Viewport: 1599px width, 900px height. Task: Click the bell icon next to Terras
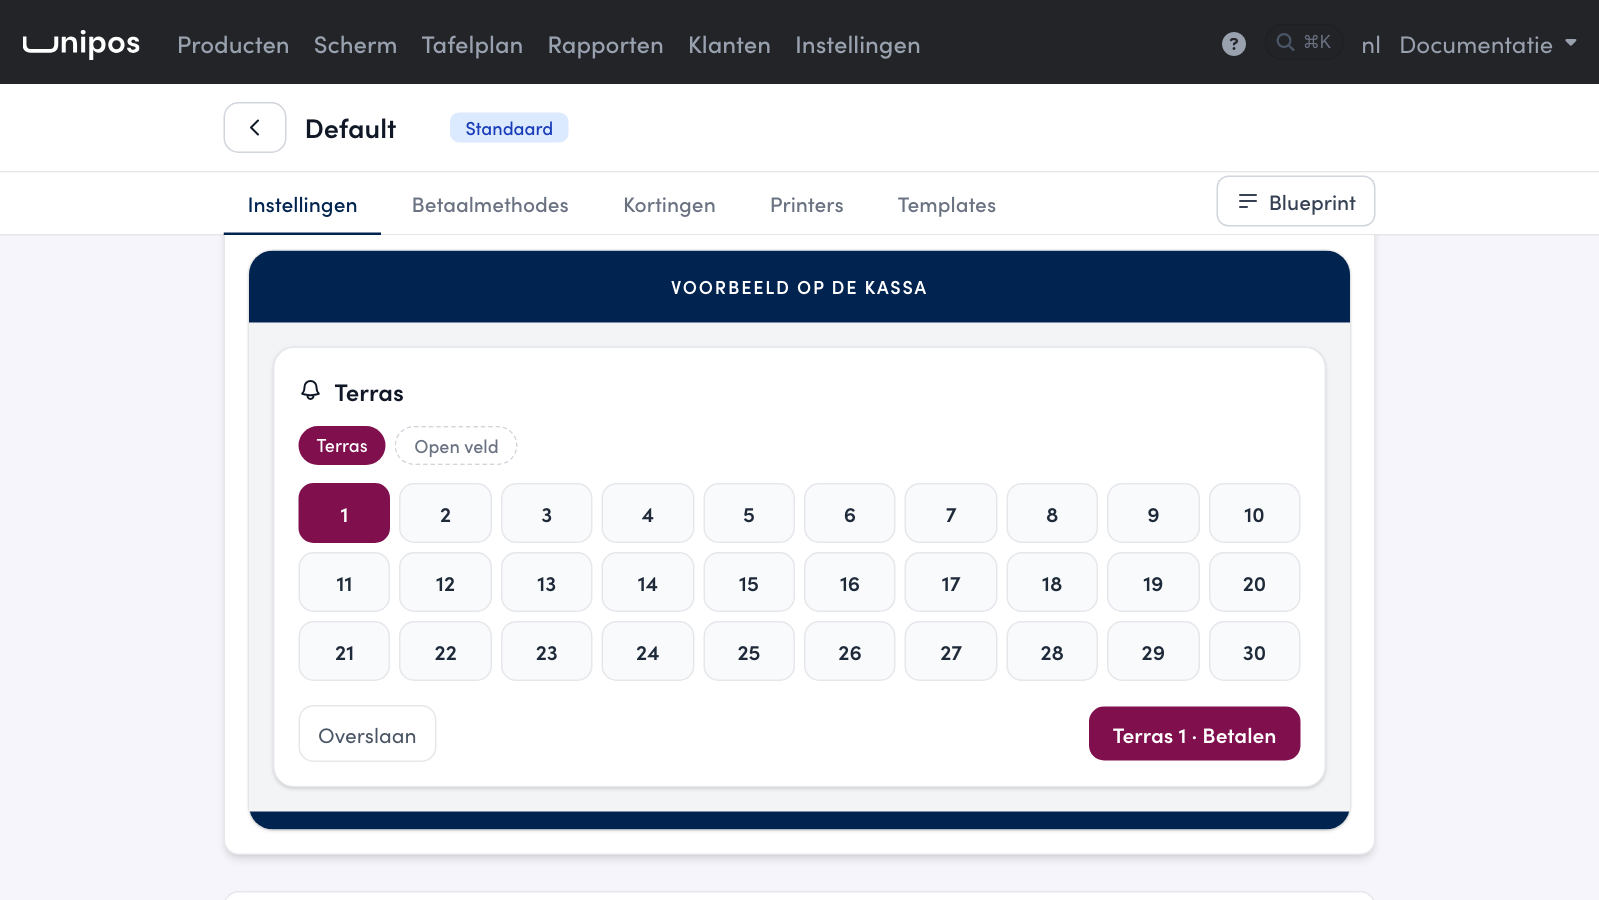[x=311, y=391]
